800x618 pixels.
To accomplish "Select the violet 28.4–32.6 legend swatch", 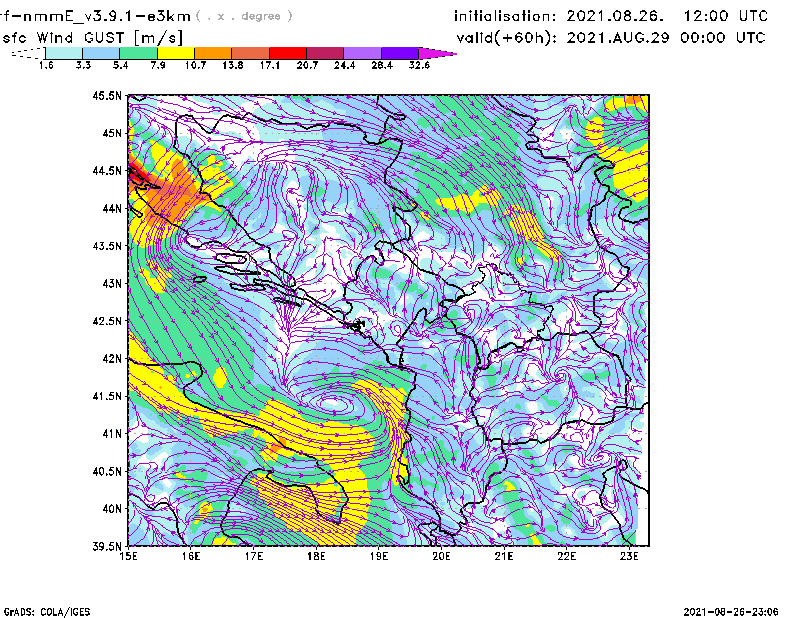I will [x=399, y=53].
